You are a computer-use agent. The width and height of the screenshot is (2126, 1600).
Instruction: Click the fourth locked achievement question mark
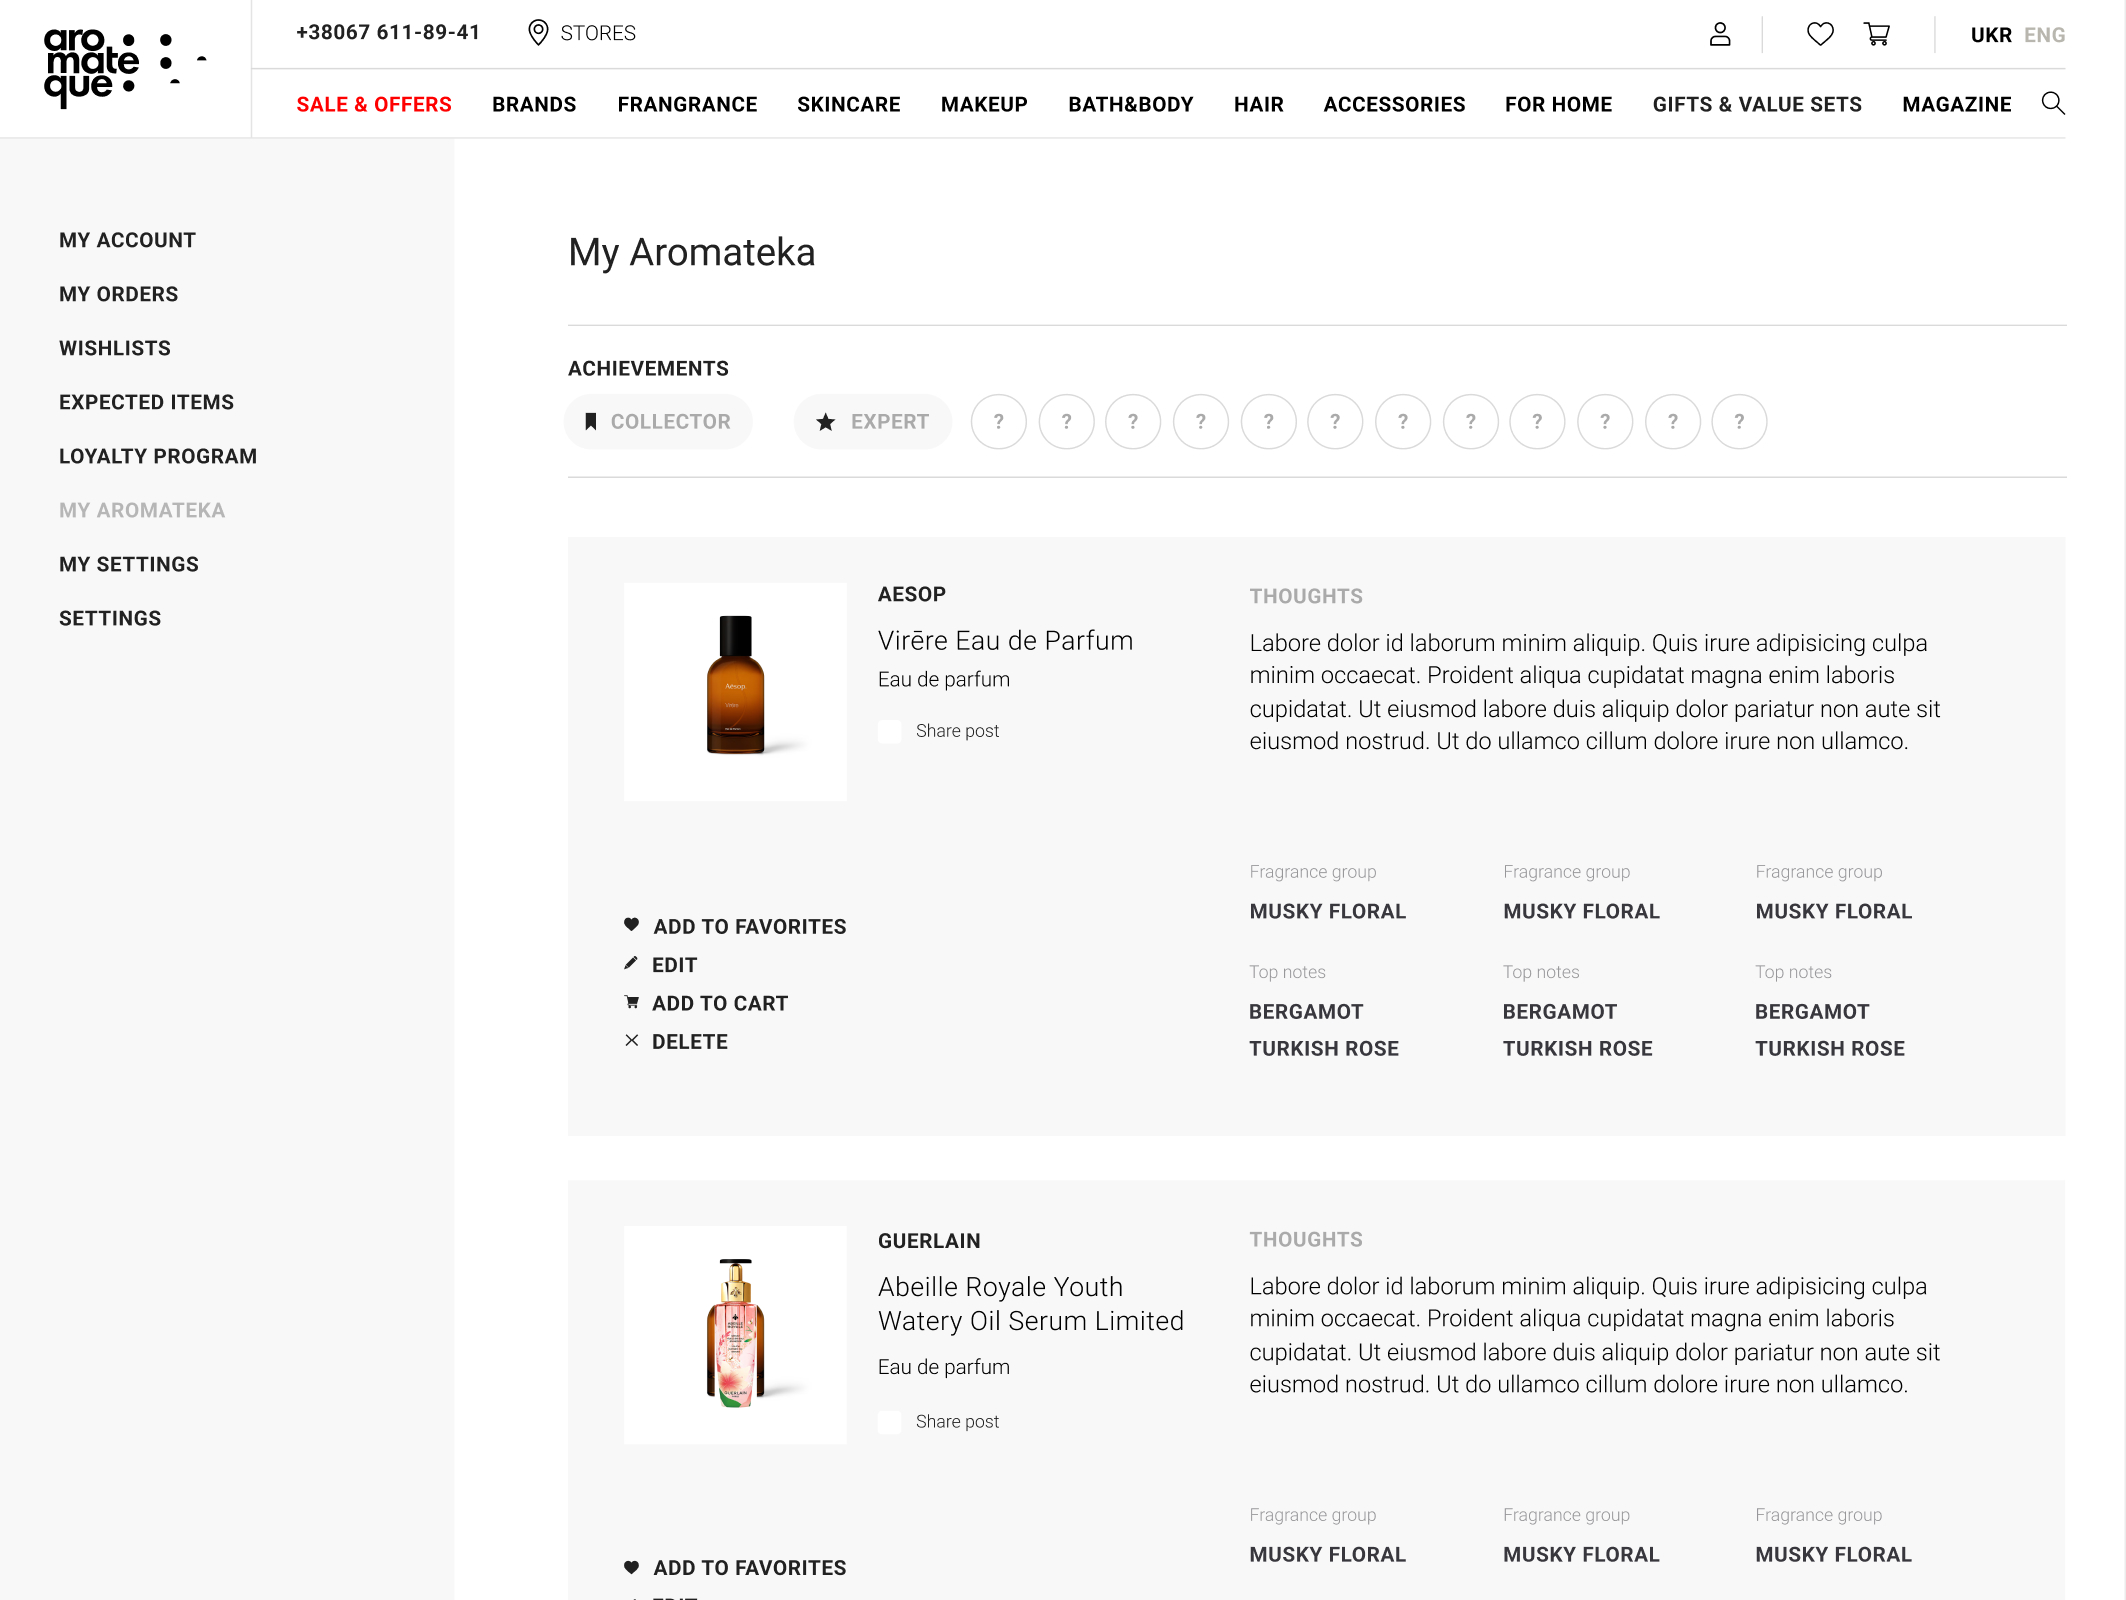point(1201,422)
